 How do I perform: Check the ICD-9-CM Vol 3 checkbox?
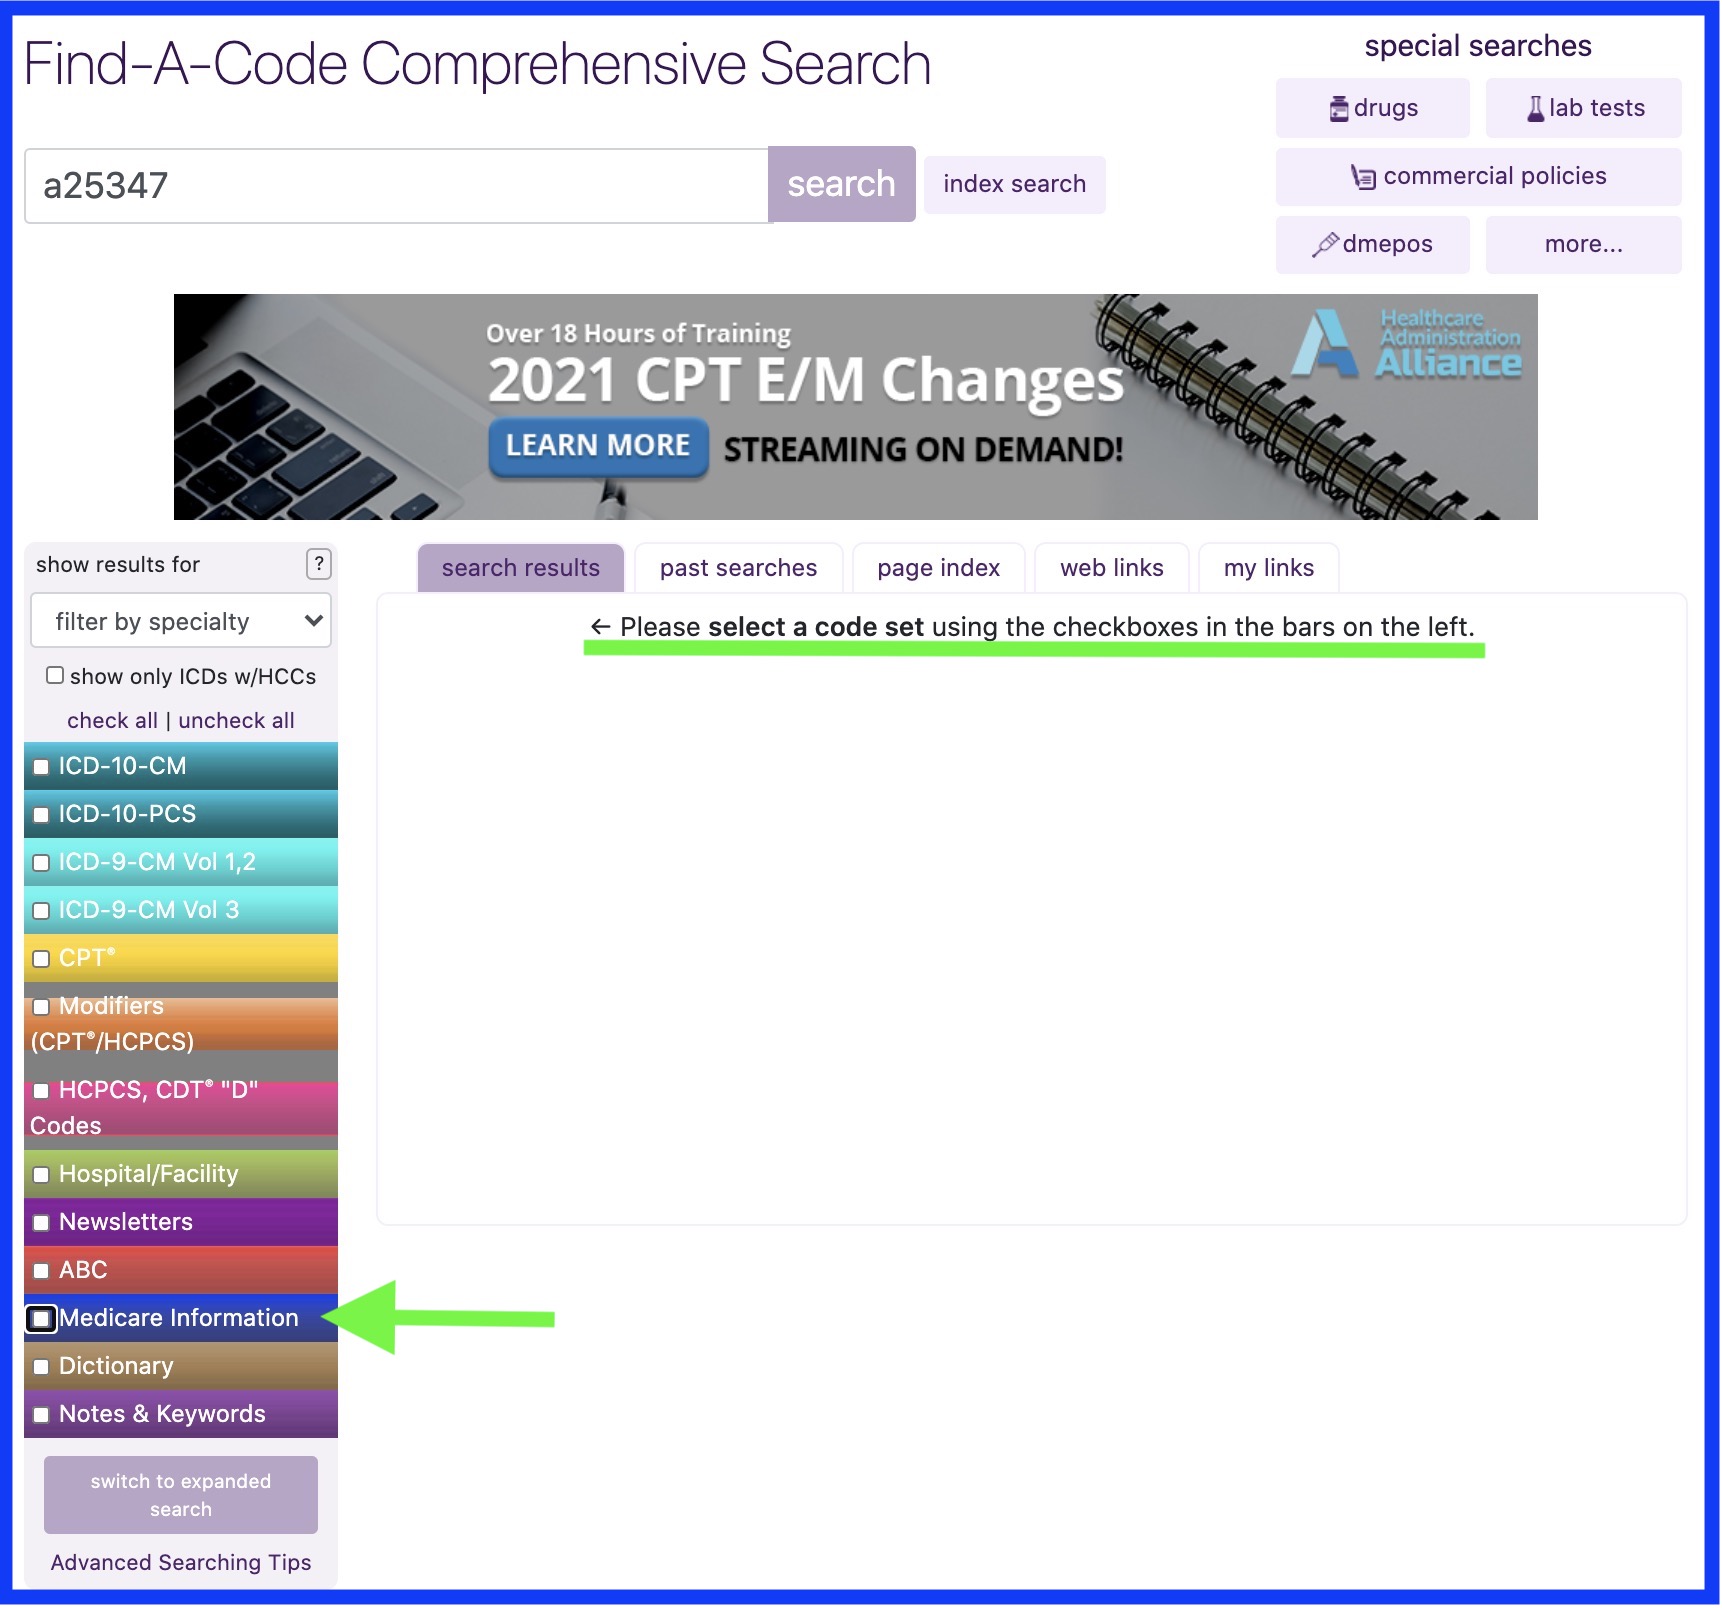pyautogui.click(x=41, y=911)
